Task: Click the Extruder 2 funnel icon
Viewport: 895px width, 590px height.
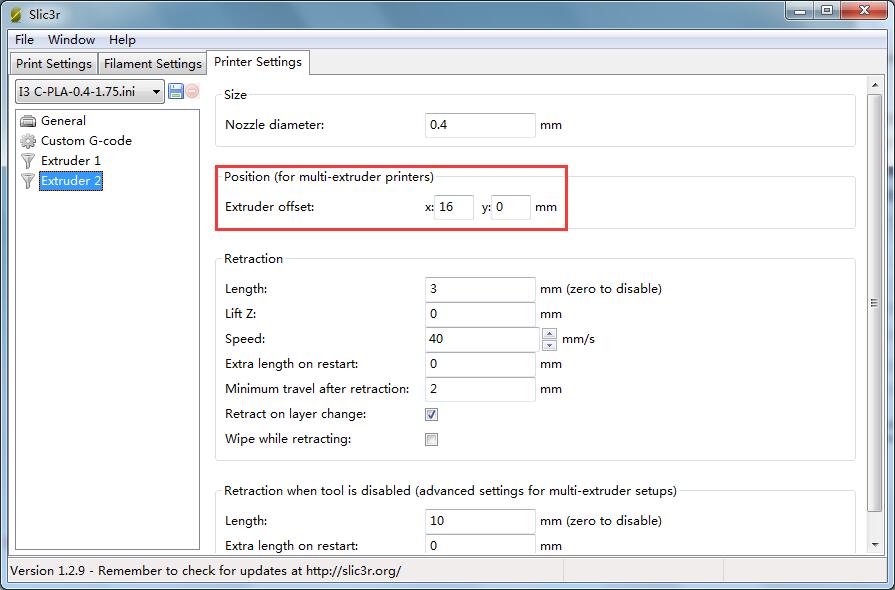Action: [28, 181]
